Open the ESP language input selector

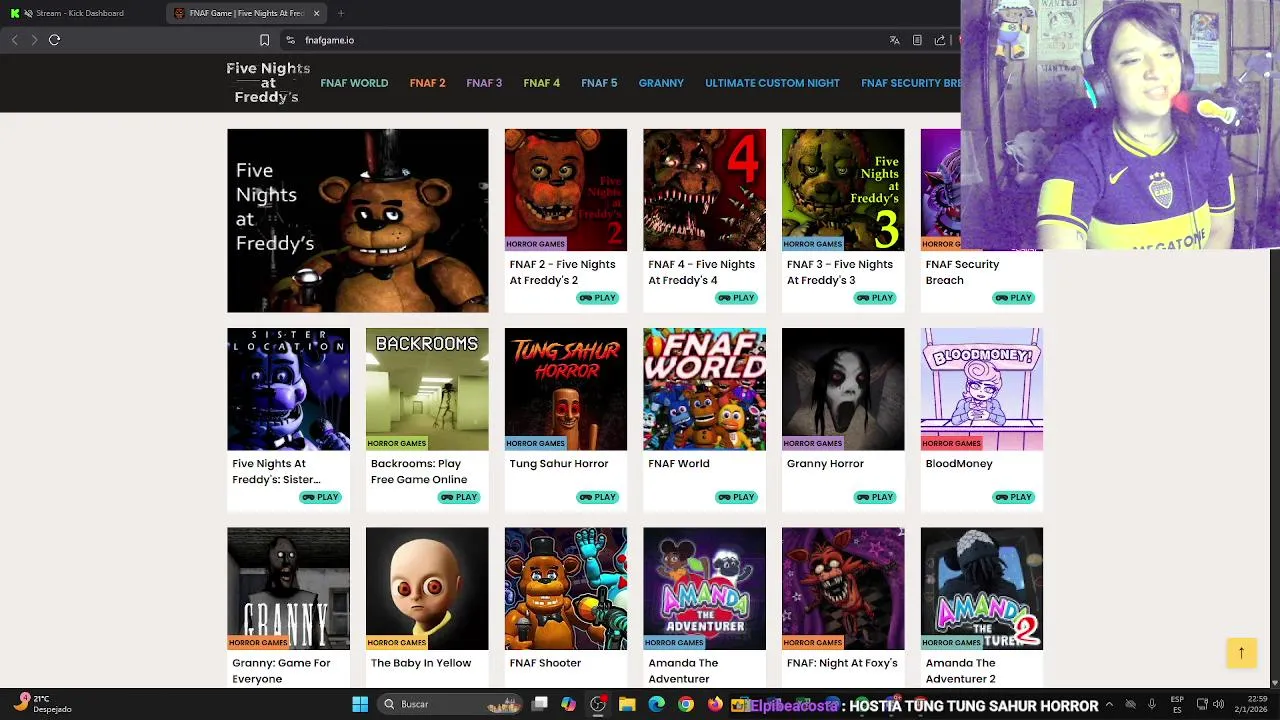pos(1177,704)
